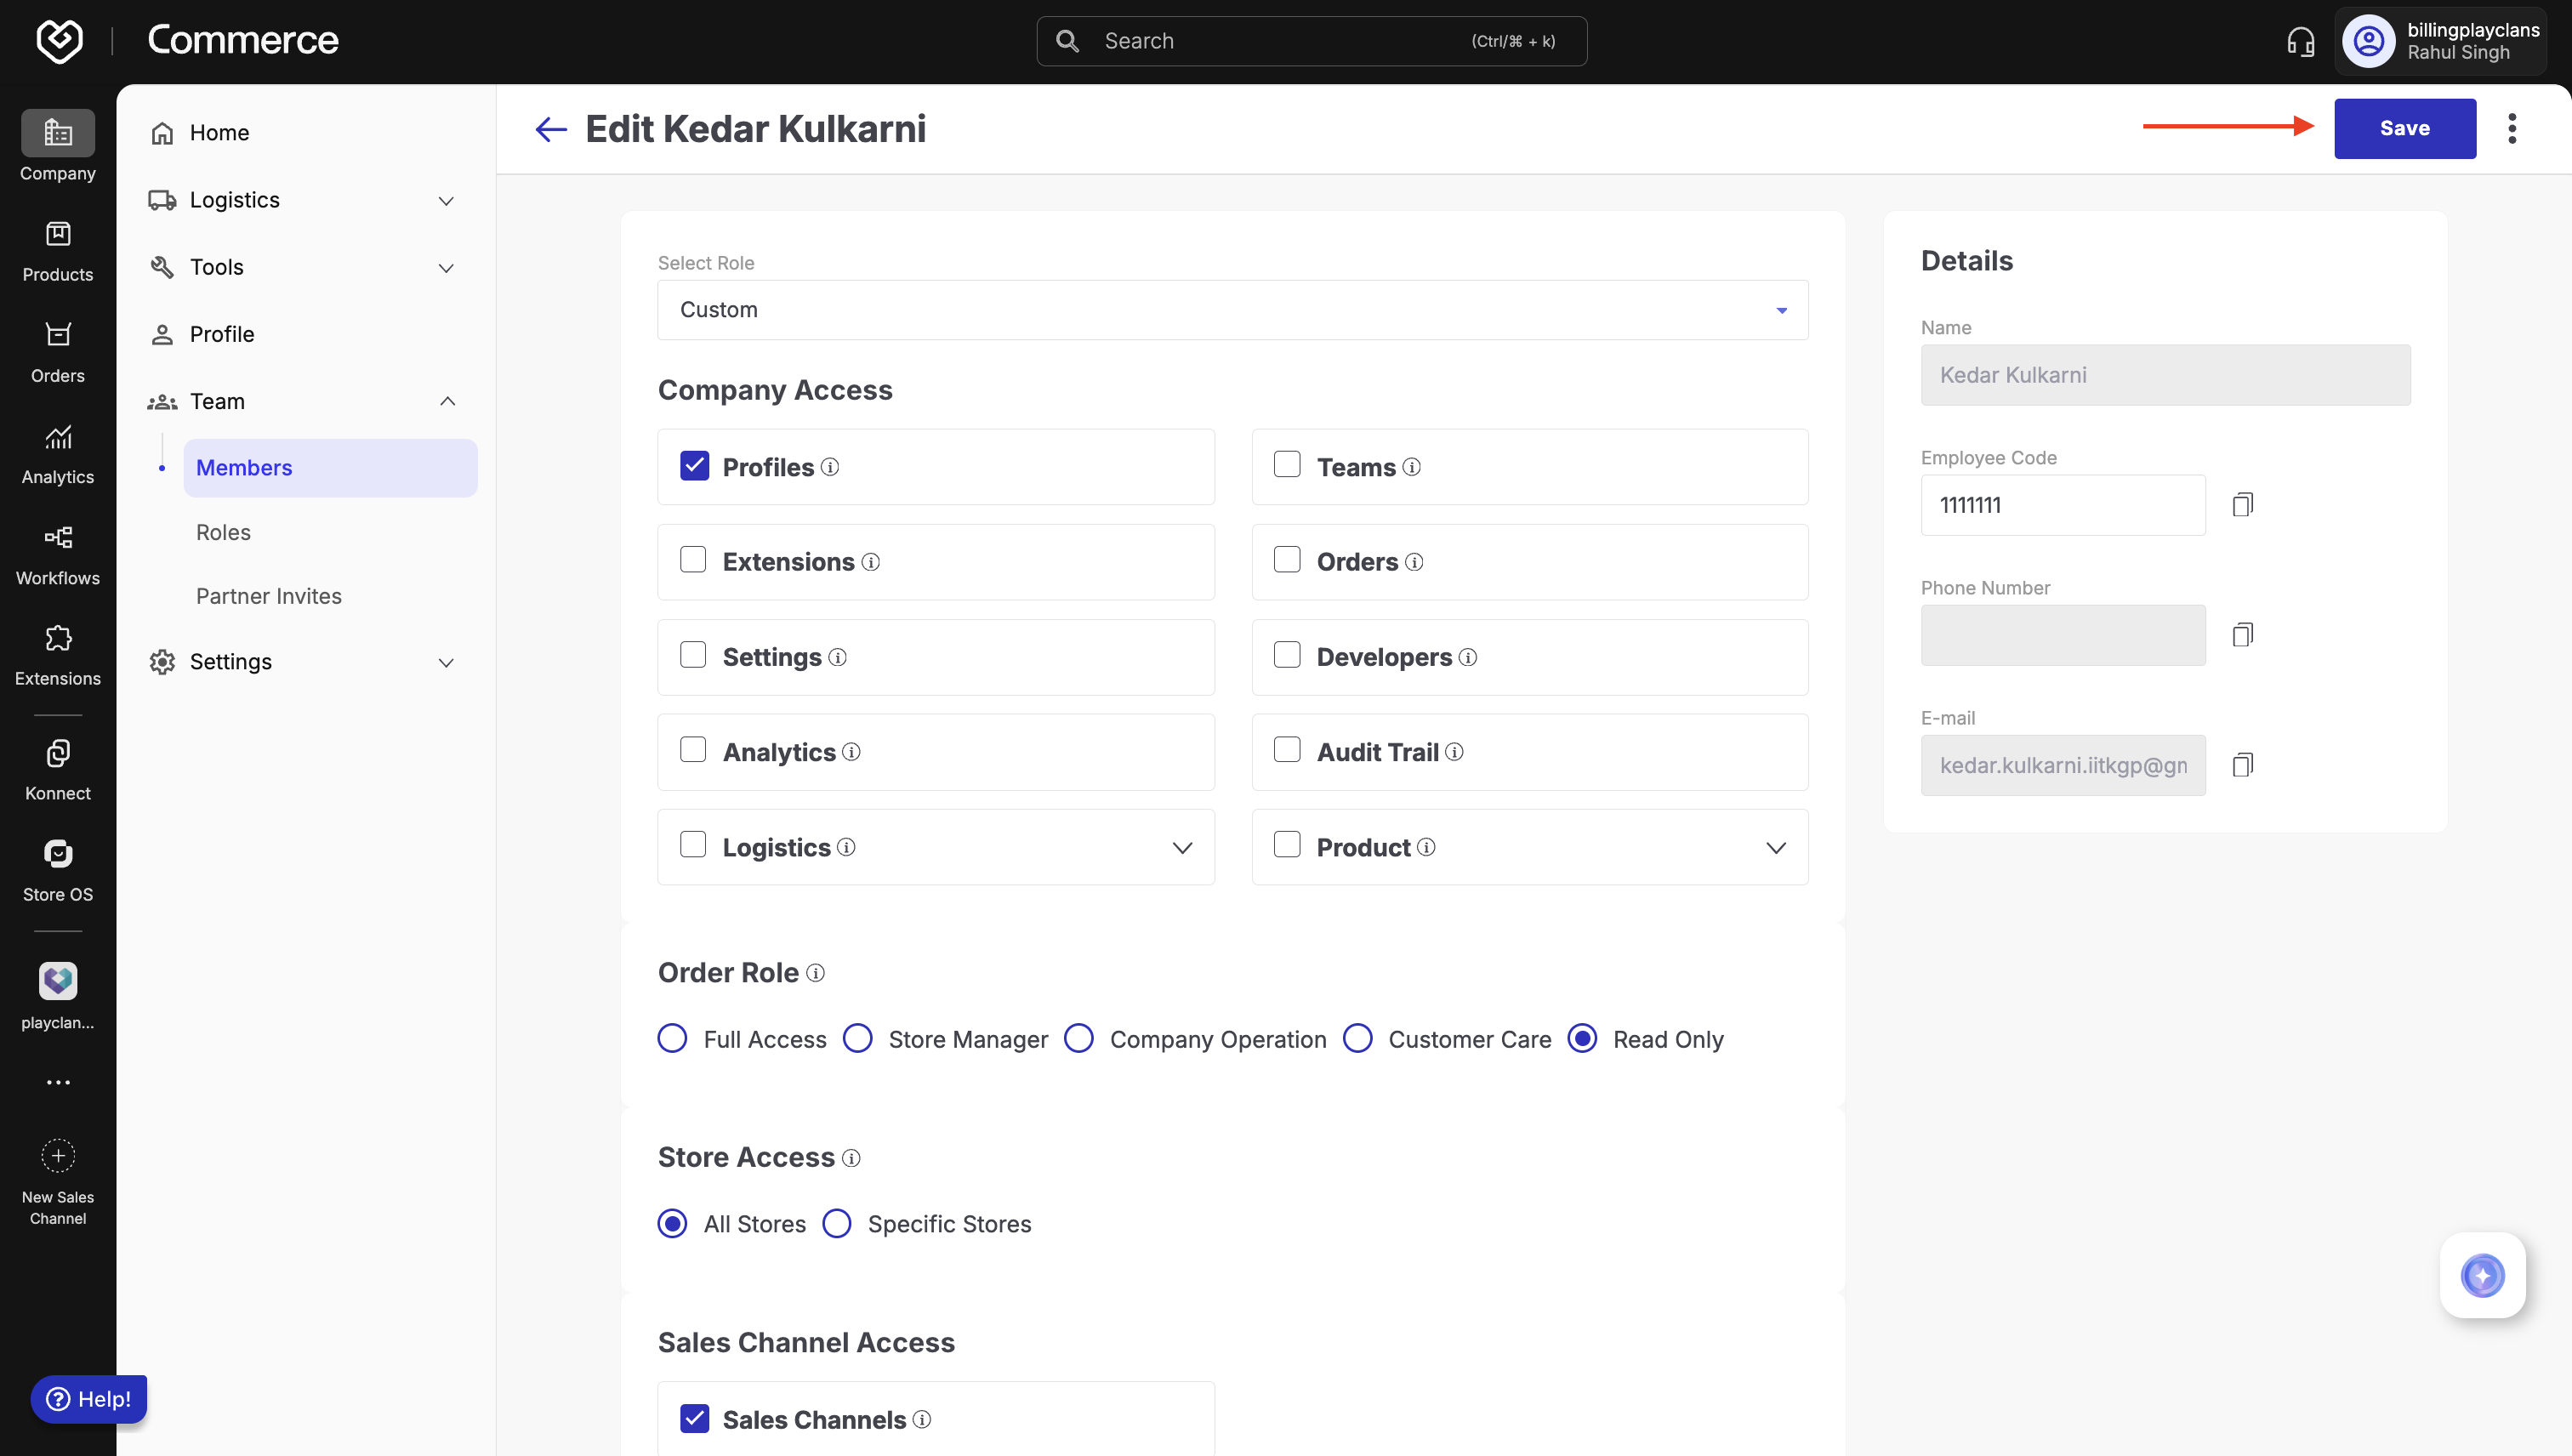2572x1456 pixels.
Task: Open the floating AI assistant button
Action: (2482, 1275)
